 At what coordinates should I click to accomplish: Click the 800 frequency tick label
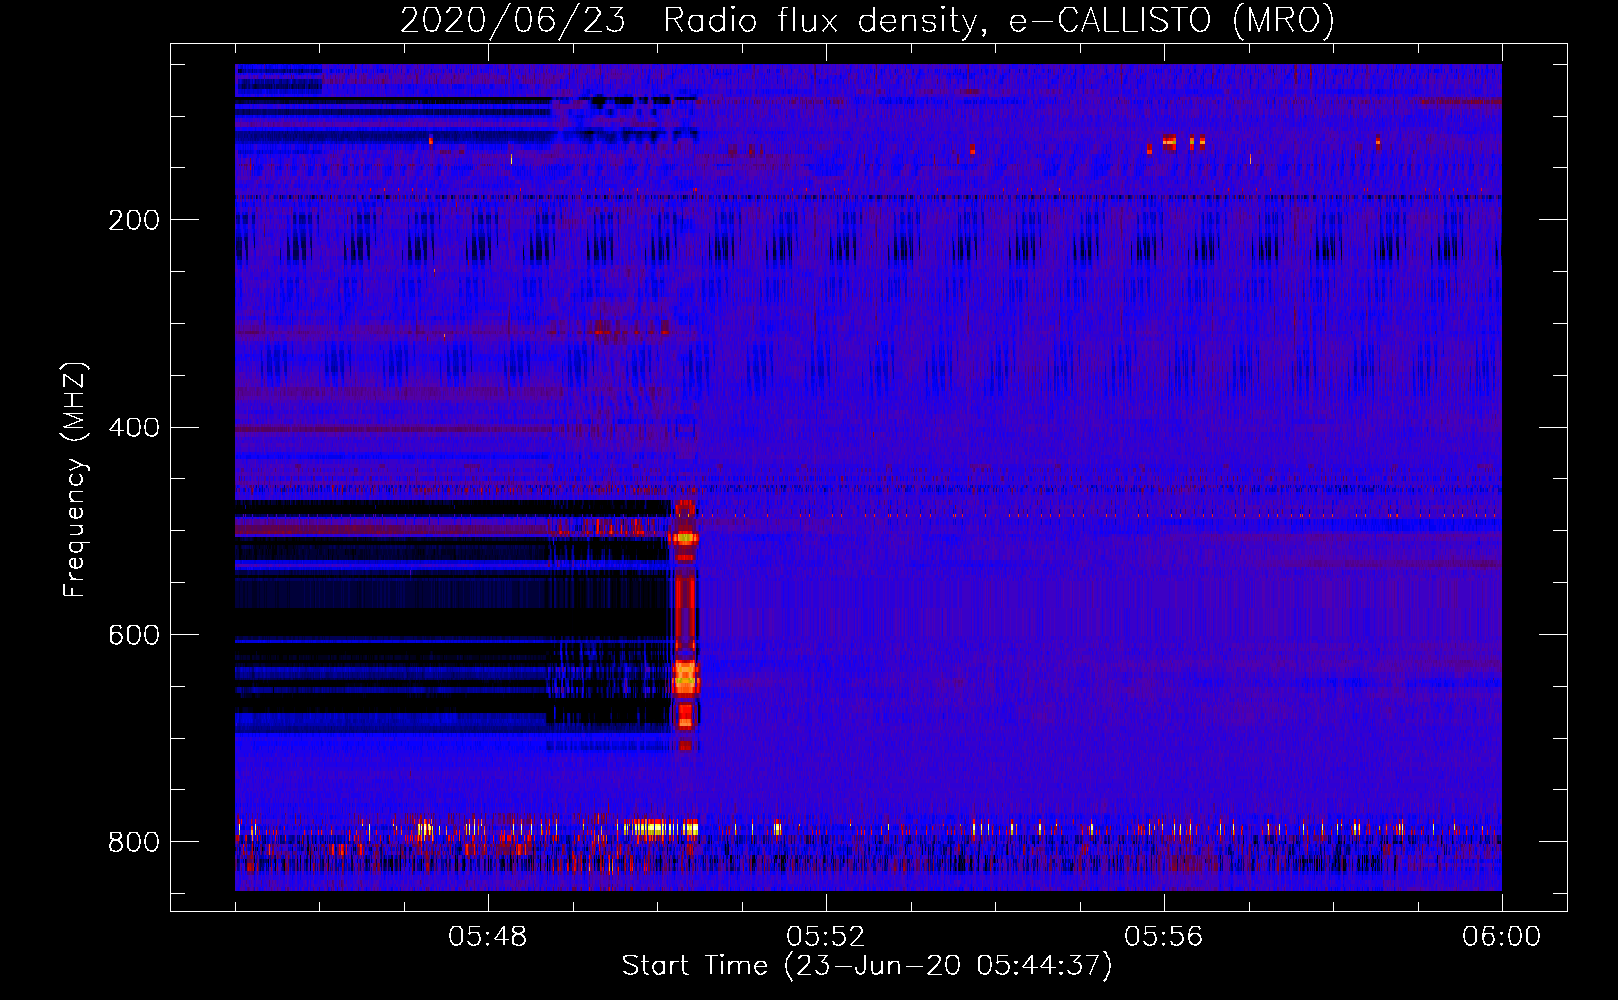(134, 842)
